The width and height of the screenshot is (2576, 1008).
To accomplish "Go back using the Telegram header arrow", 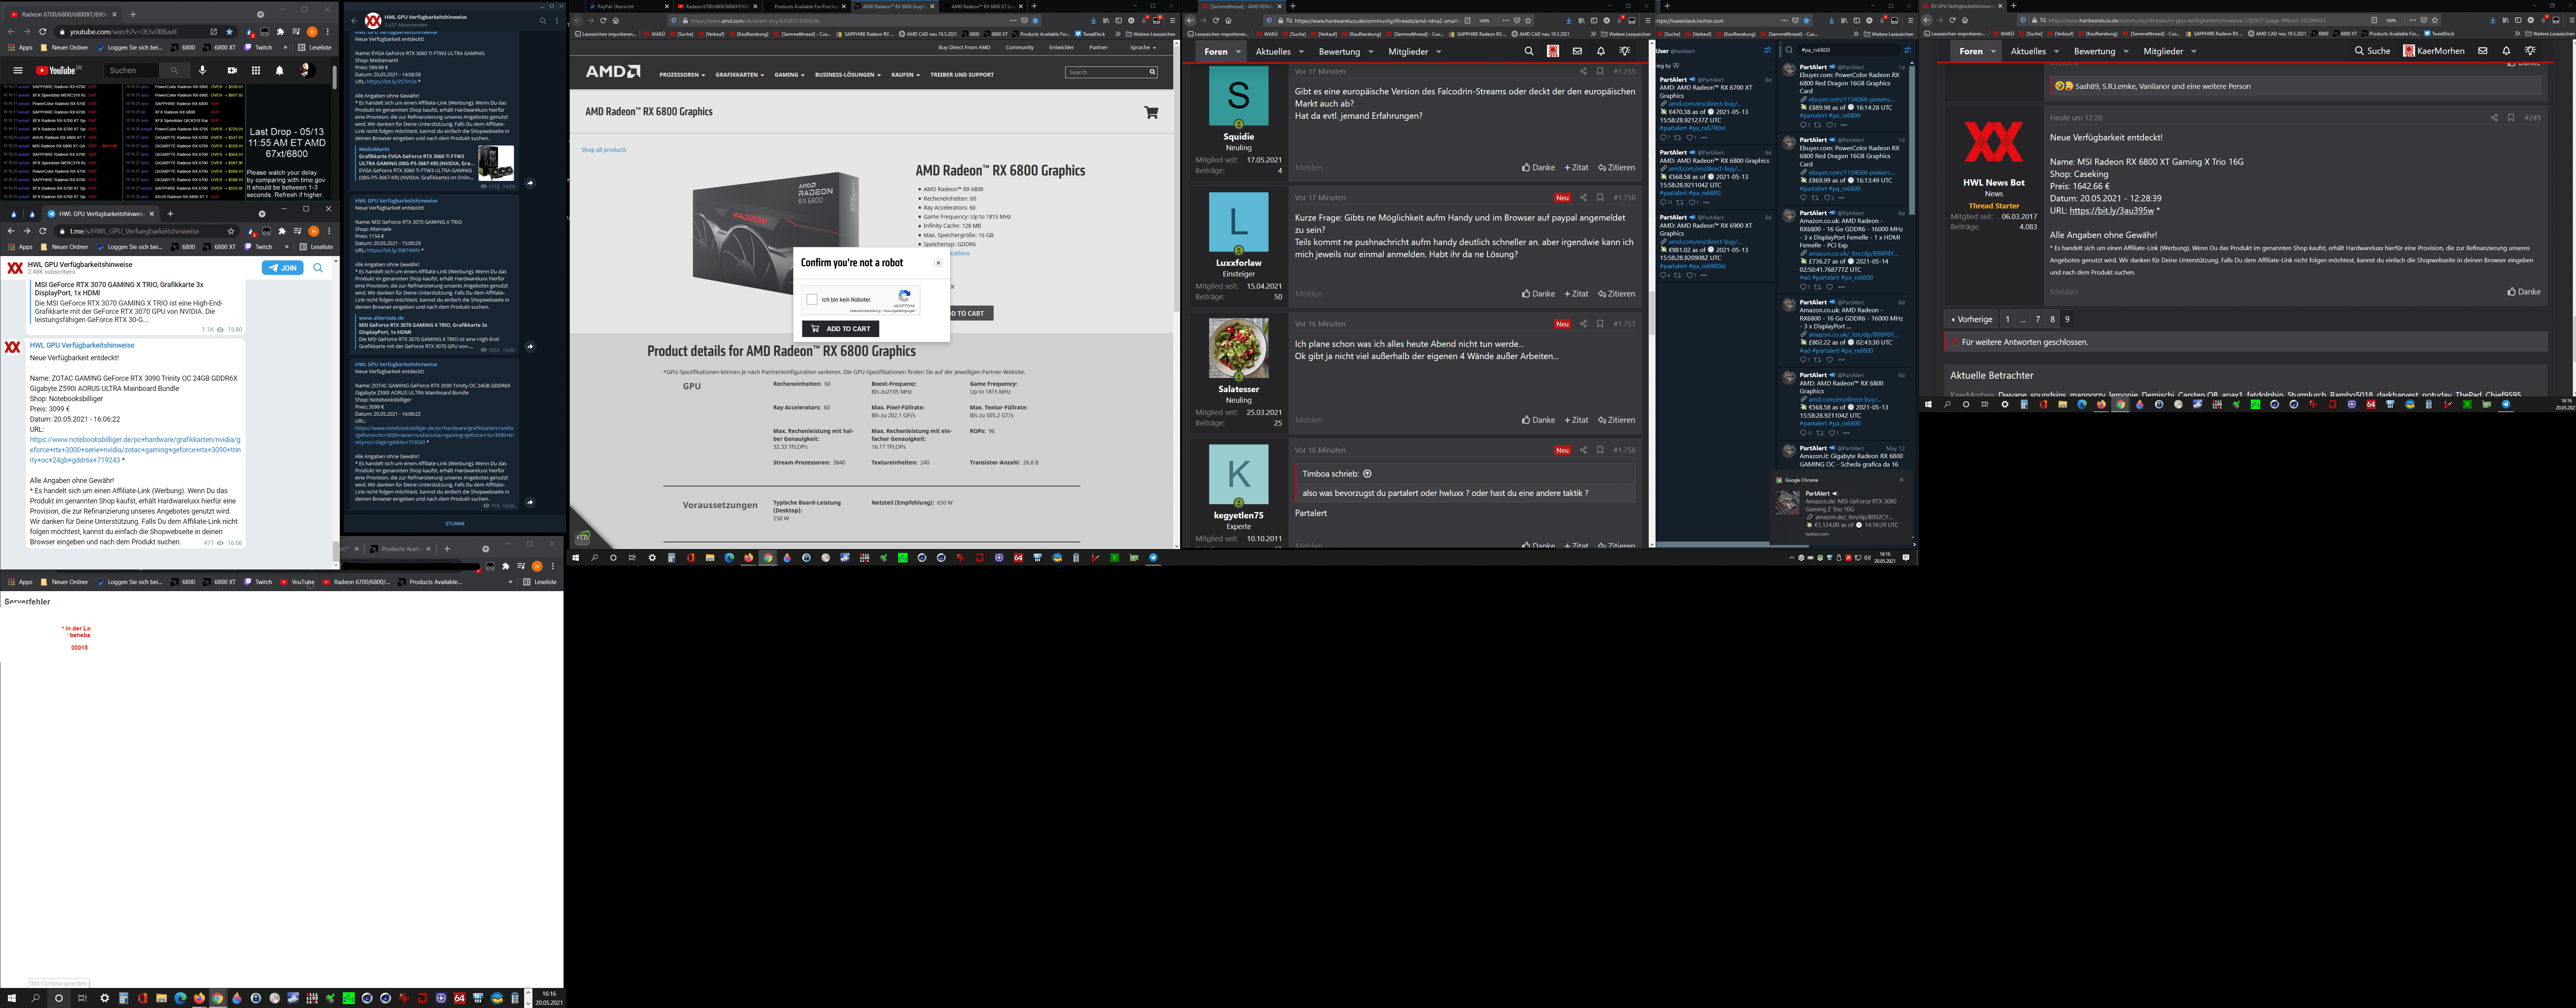I will 354,20.
